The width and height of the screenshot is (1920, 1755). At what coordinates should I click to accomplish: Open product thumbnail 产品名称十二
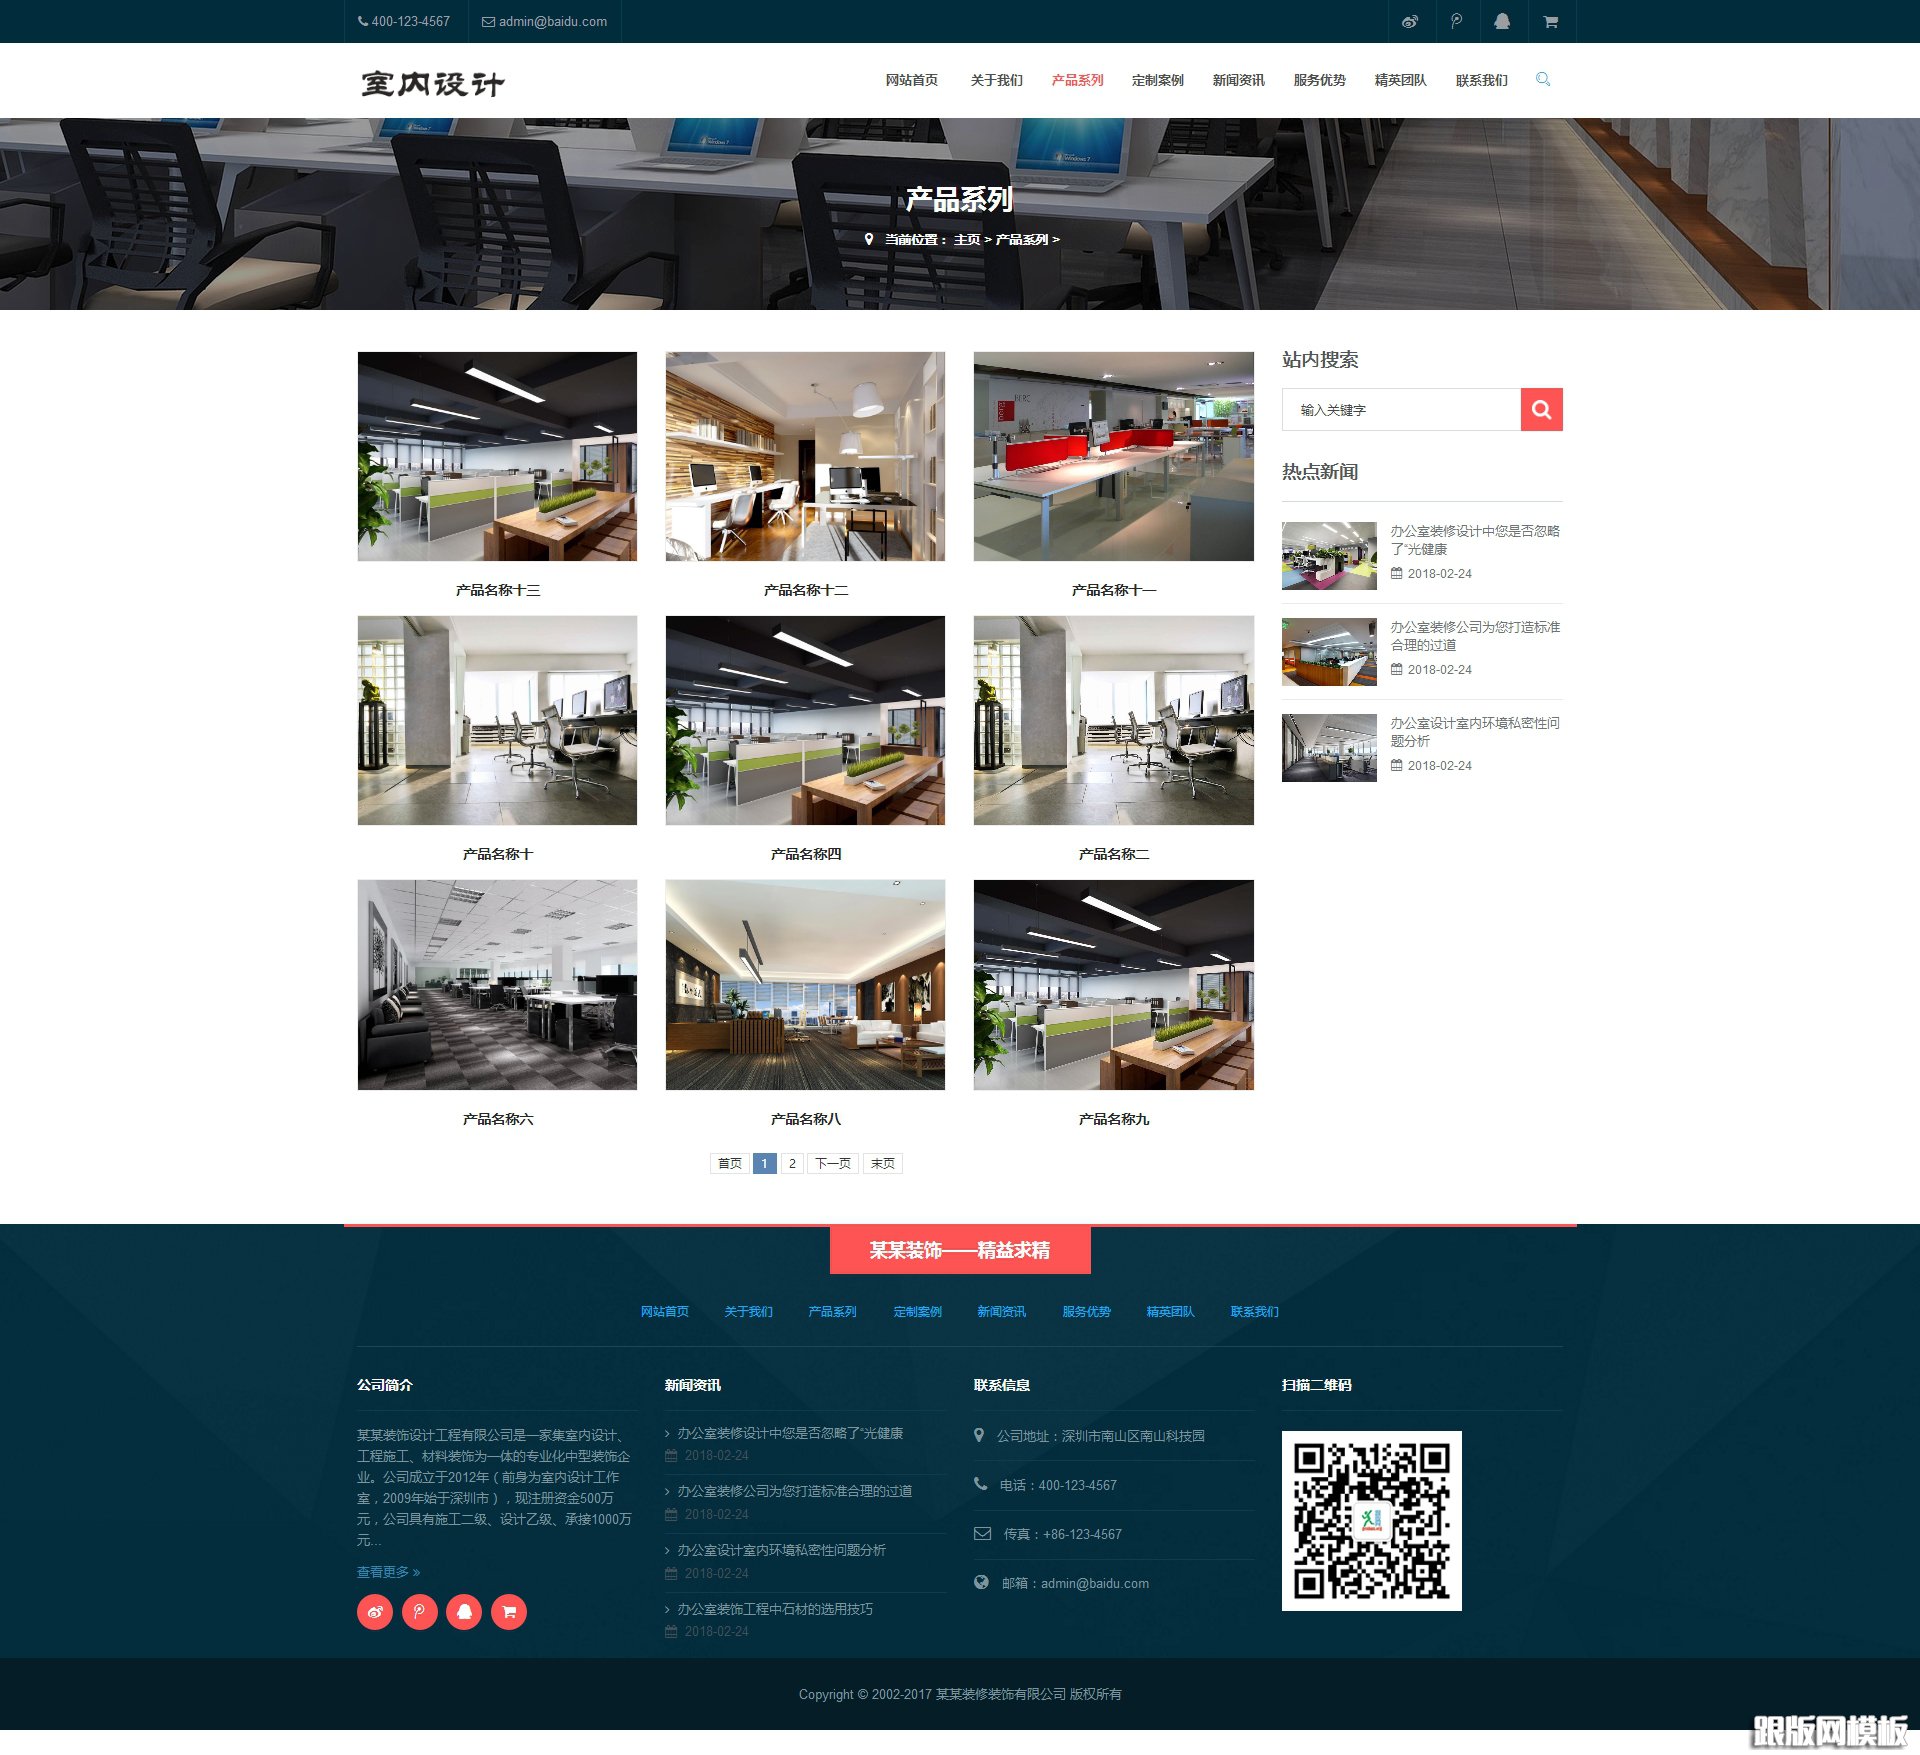(805, 456)
